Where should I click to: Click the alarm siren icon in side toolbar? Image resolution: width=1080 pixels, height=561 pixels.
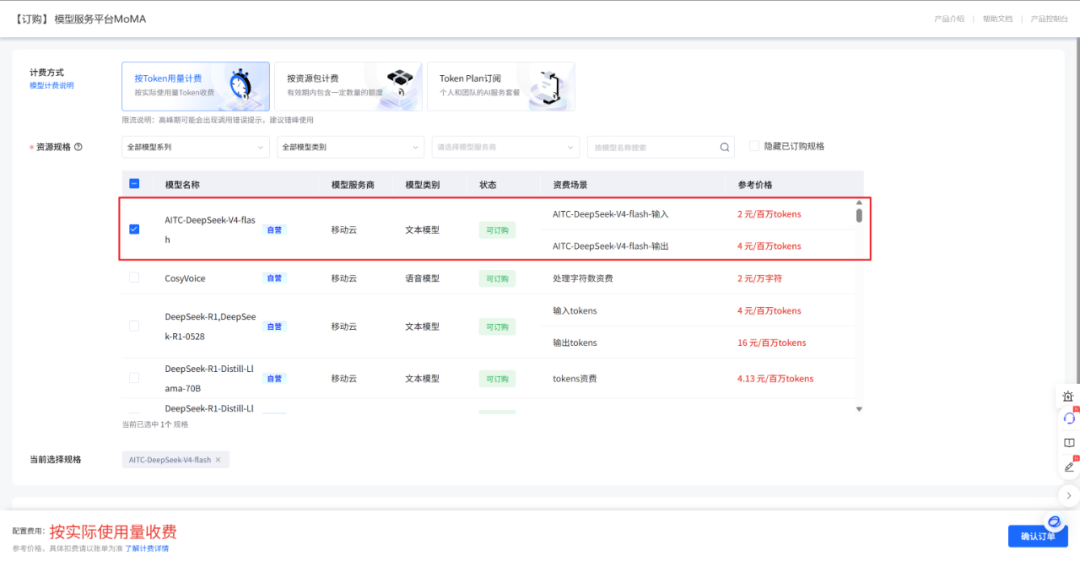click(x=1068, y=396)
